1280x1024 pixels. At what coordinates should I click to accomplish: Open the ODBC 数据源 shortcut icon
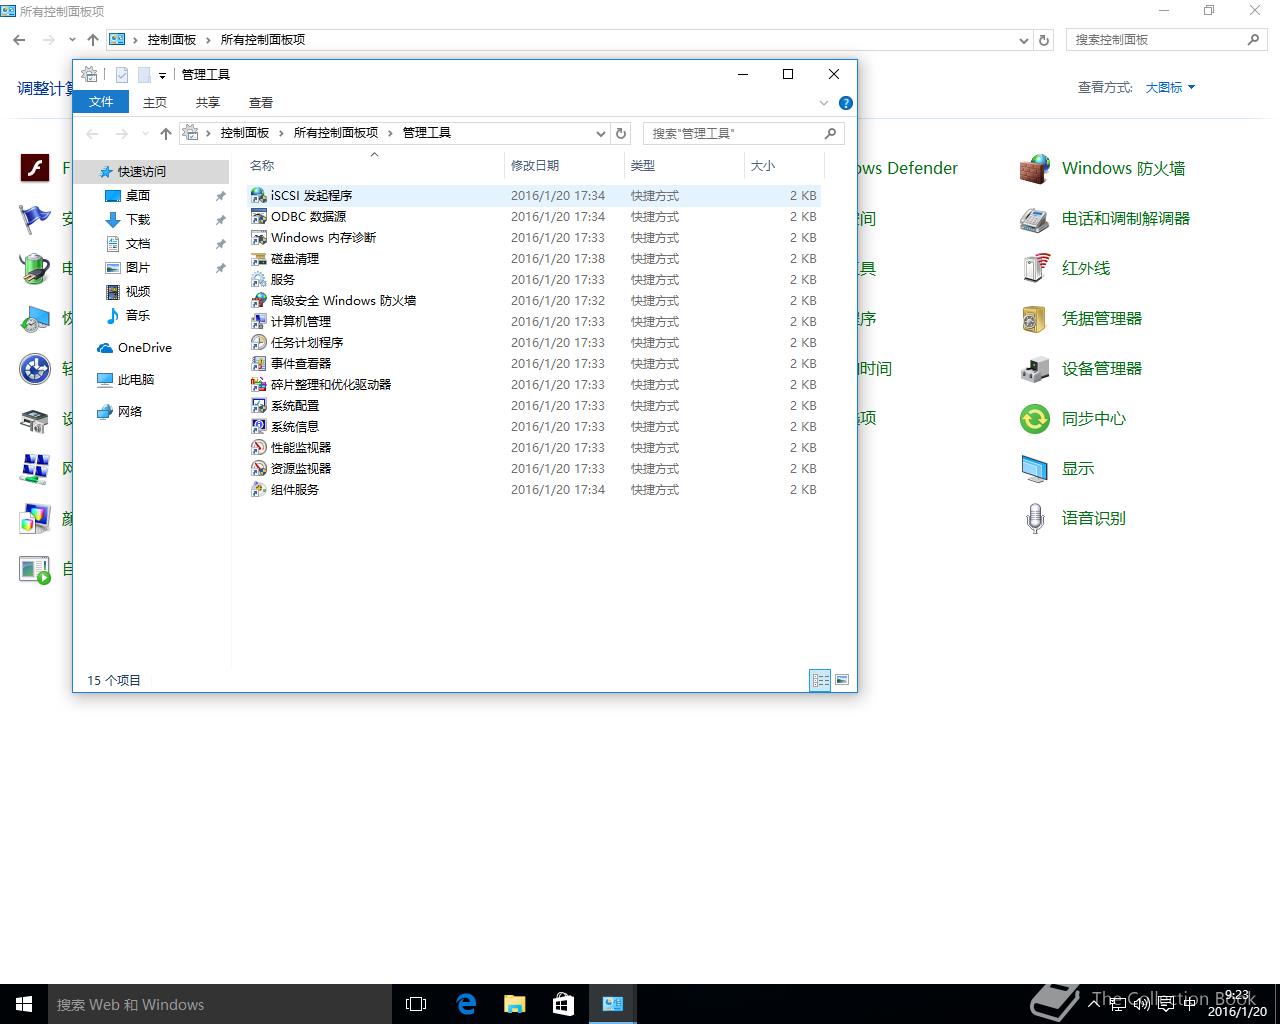(259, 216)
